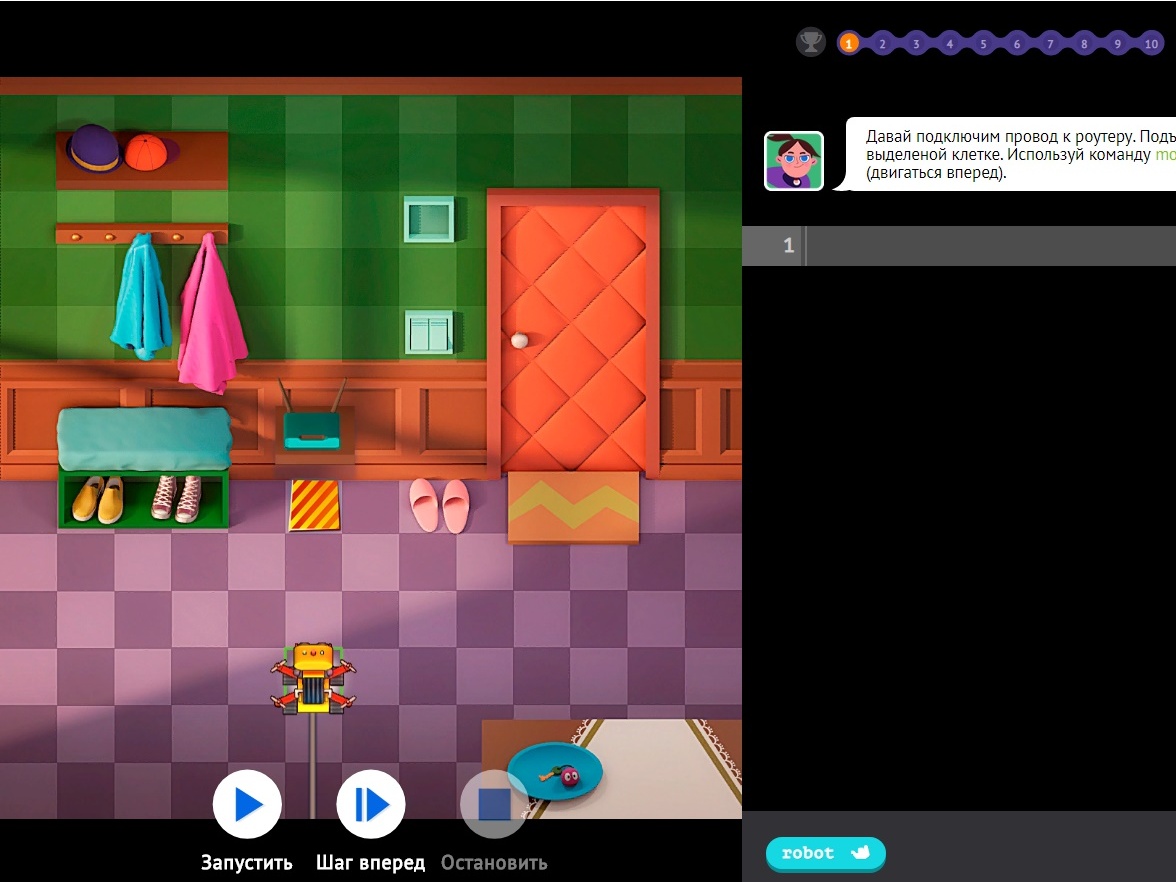Go to level 3 circle
The height and width of the screenshot is (882, 1176).
pyautogui.click(x=916, y=43)
